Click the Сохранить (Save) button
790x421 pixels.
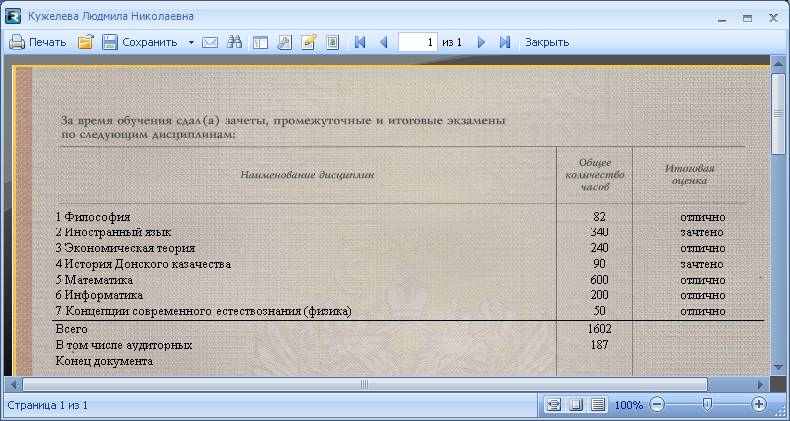click(140, 42)
